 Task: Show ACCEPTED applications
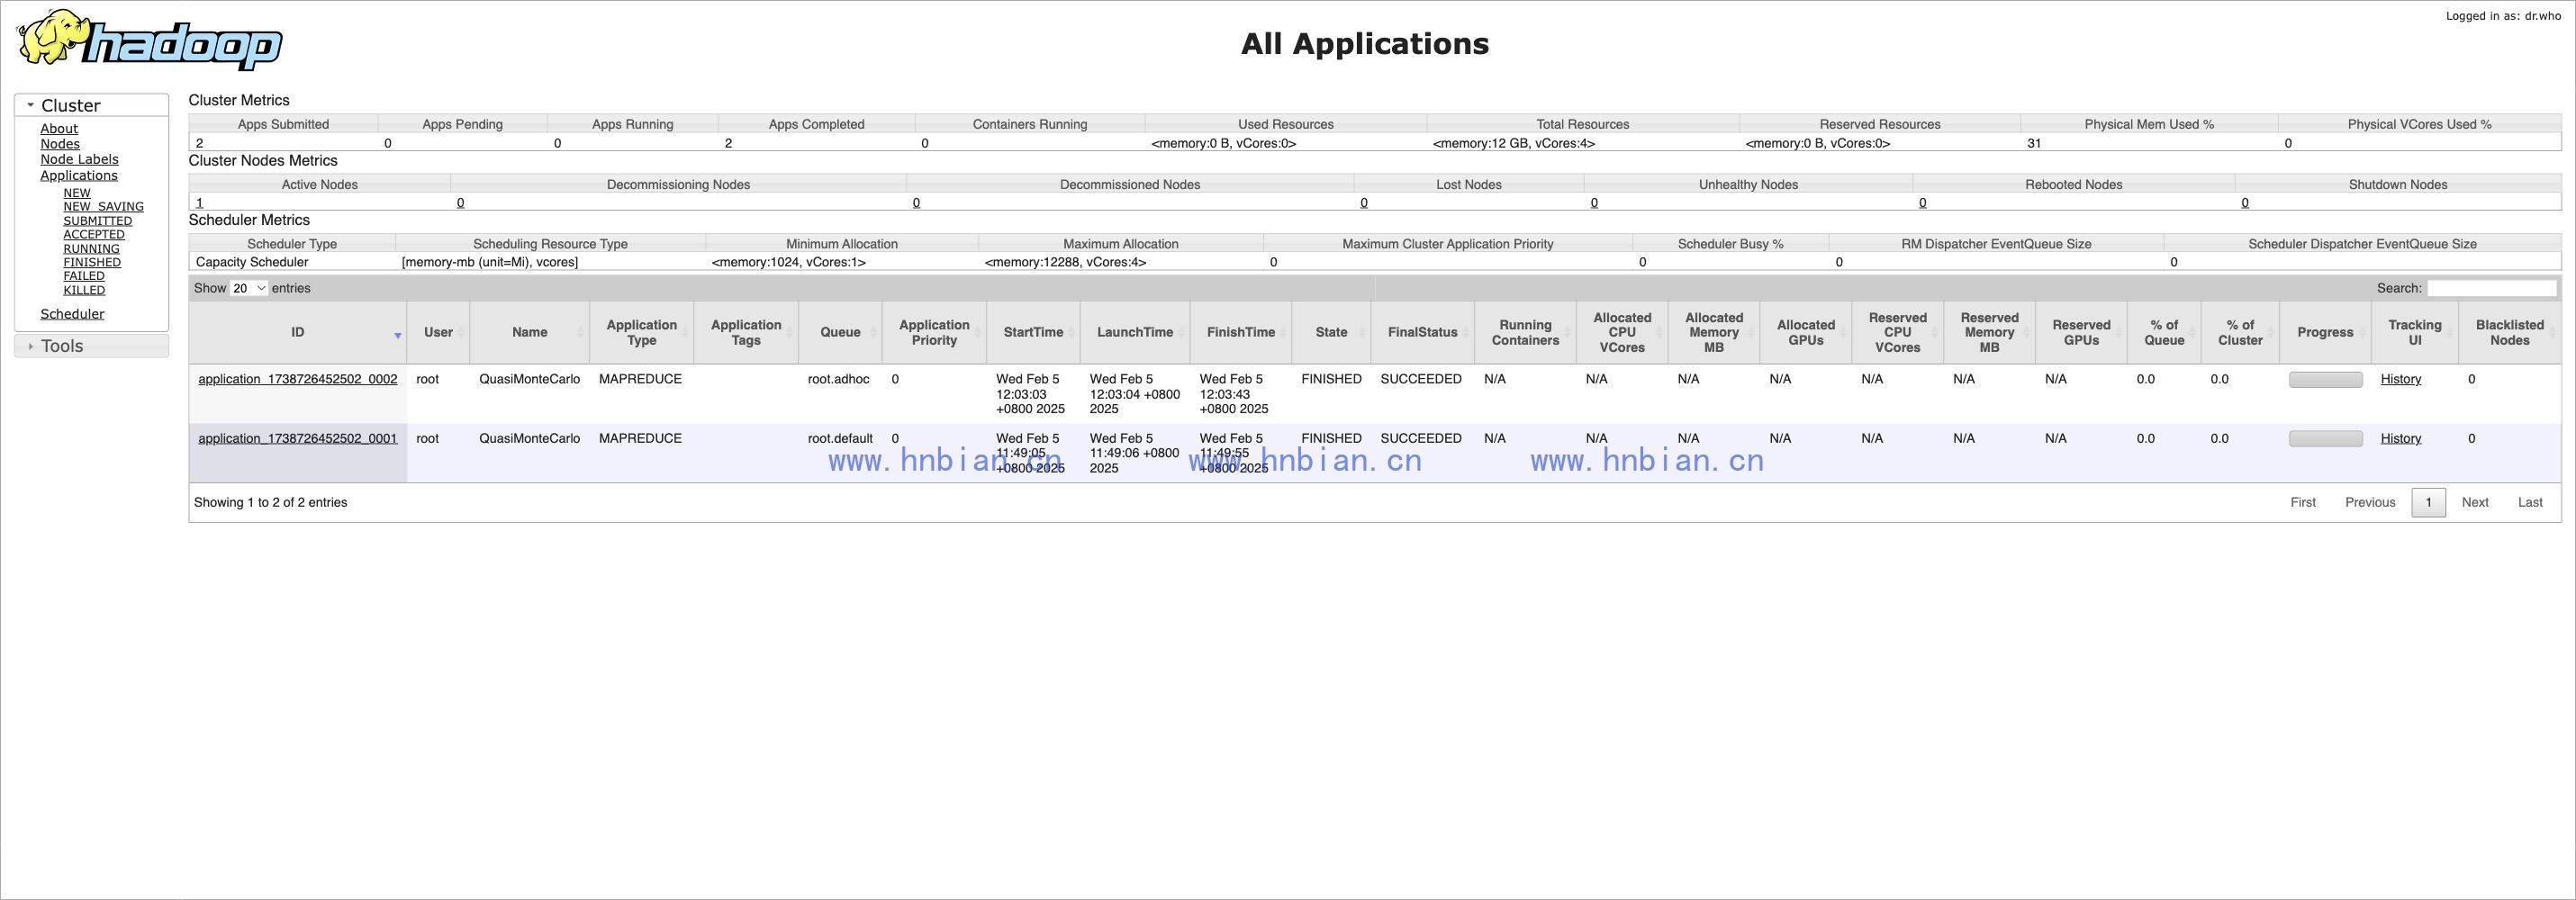pyautogui.click(x=94, y=235)
